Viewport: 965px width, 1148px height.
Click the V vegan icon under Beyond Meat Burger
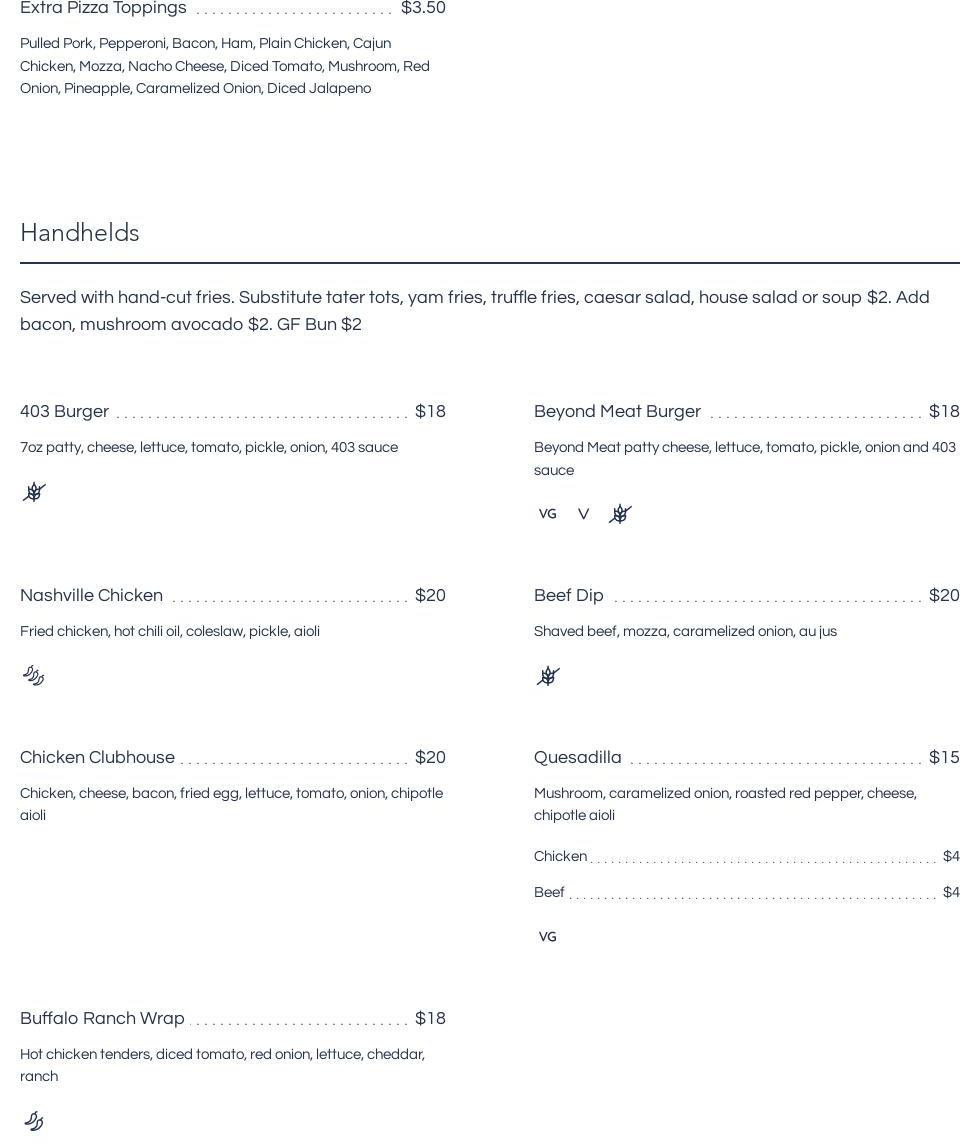click(x=583, y=514)
